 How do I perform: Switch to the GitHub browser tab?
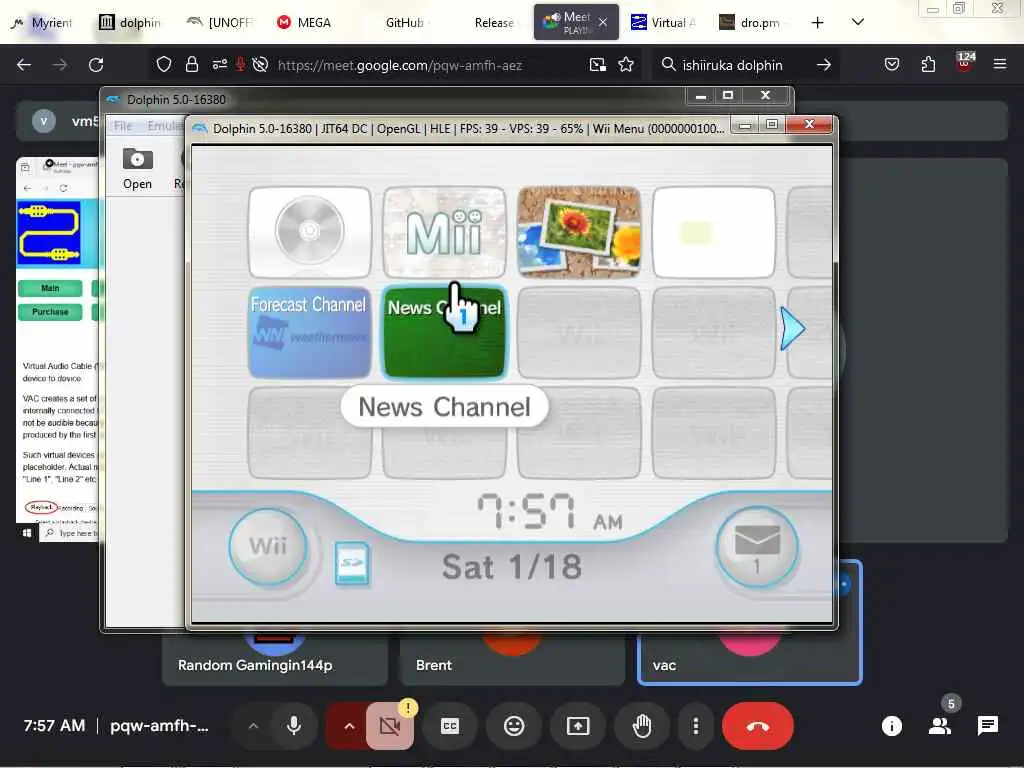coord(404,23)
